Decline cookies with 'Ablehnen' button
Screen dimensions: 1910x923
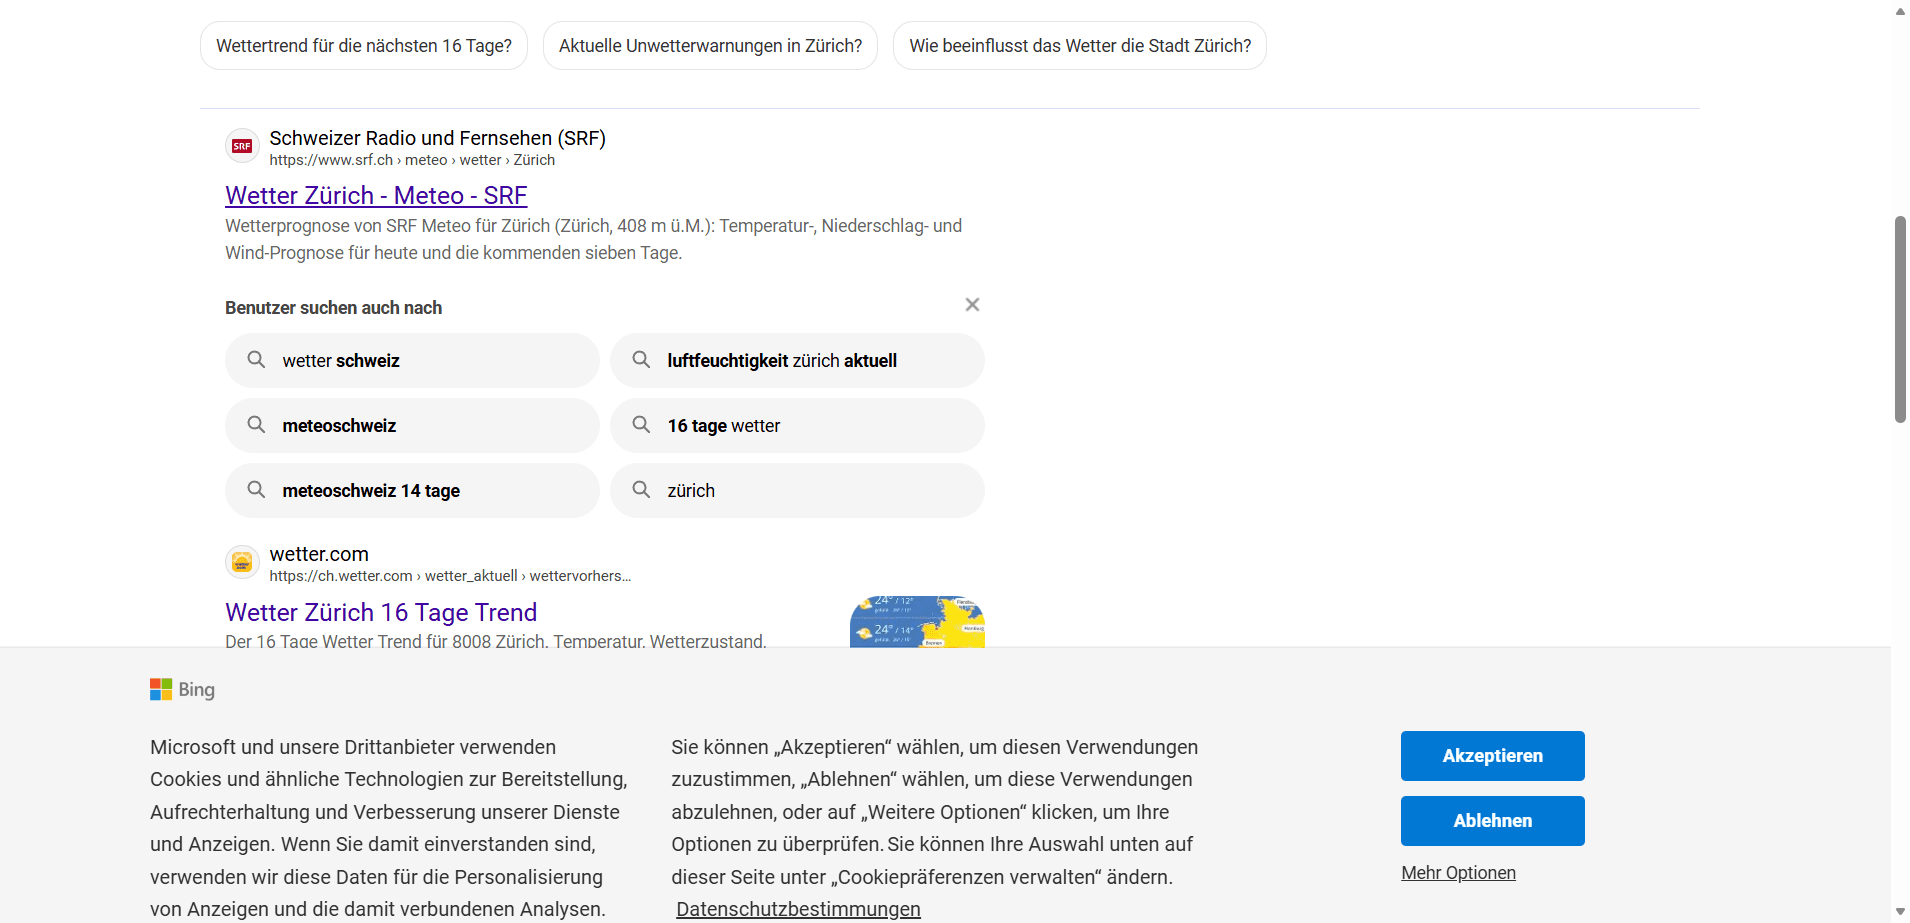[x=1492, y=821]
